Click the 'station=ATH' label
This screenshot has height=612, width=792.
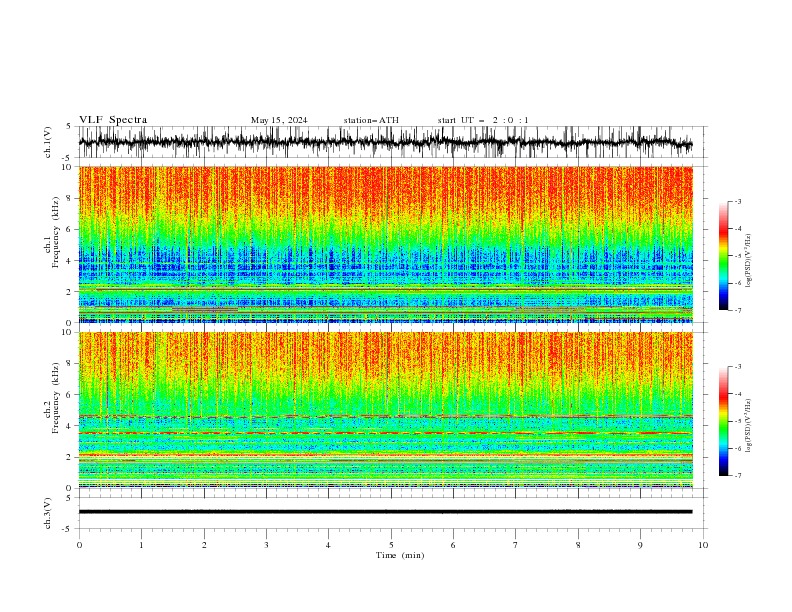click(371, 120)
